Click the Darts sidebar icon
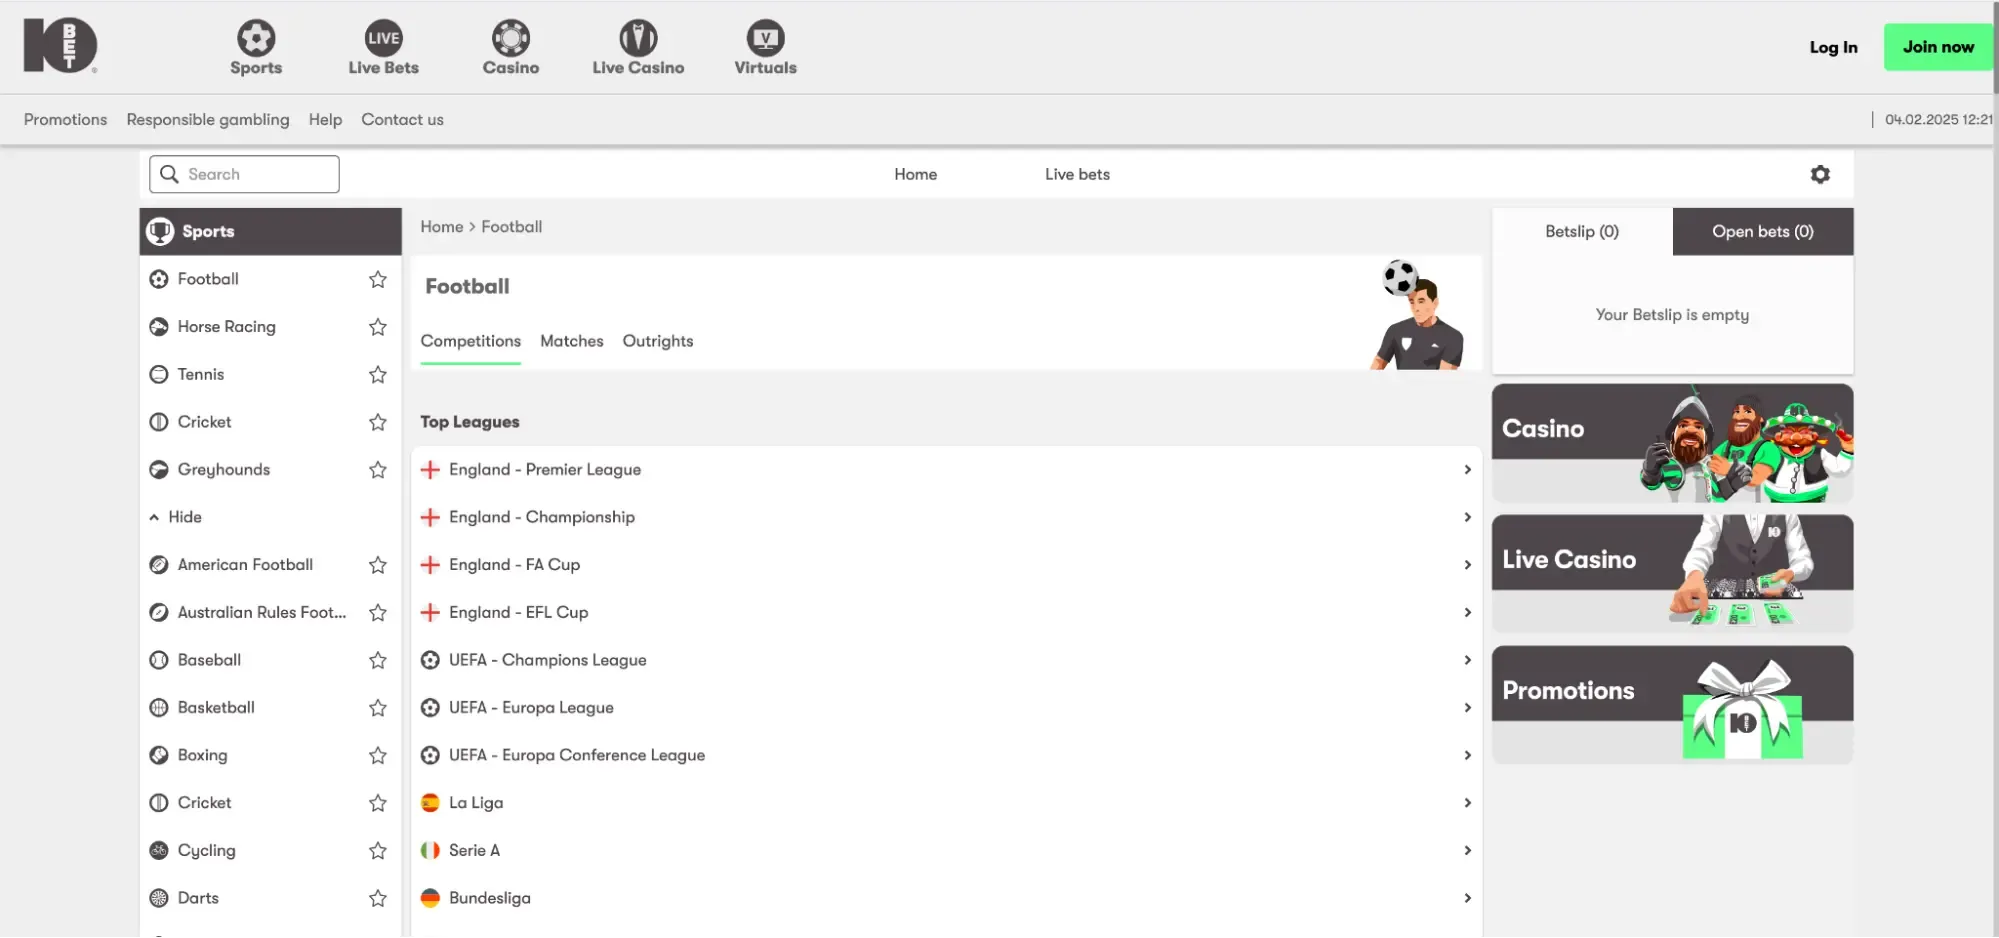The height and width of the screenshot is (938, 1999). pos(159,898)
